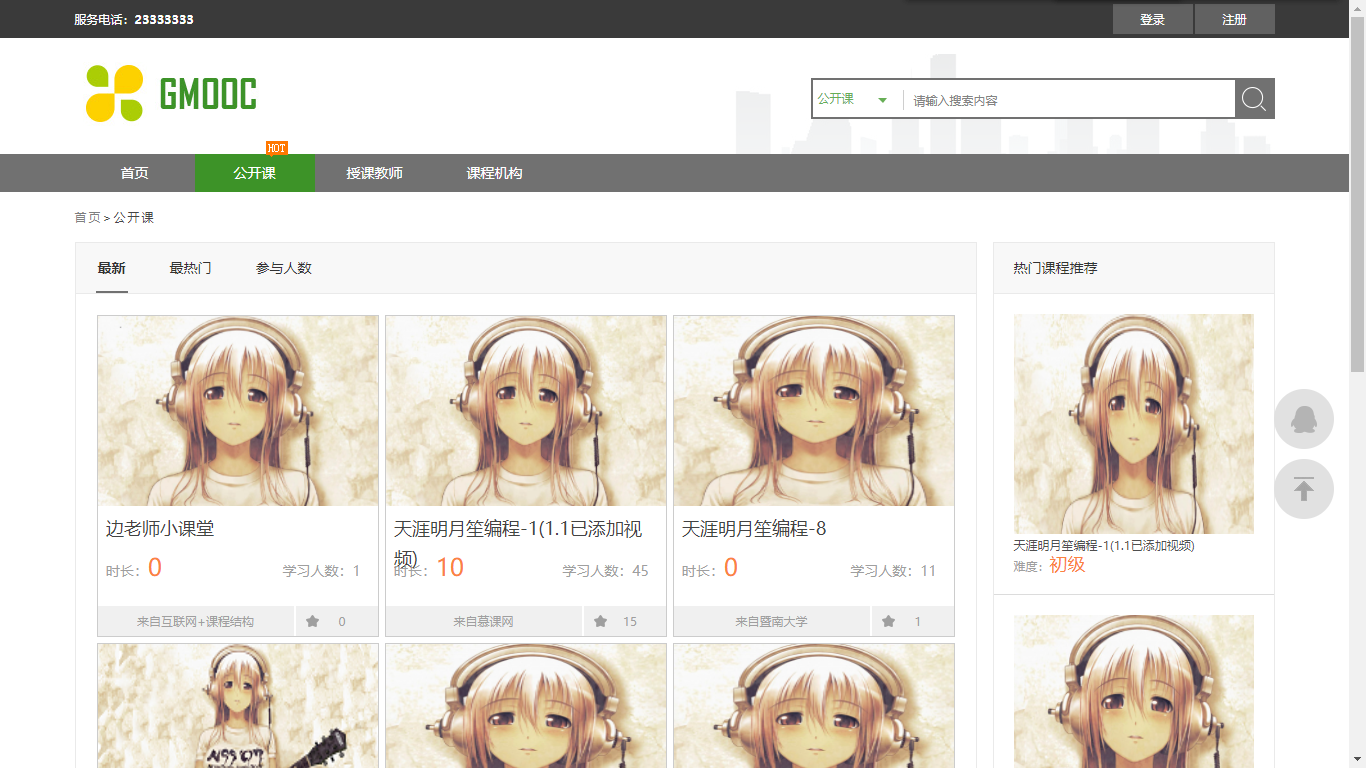Open course title 天涯明月笙编程-1(1.1已添加视频) in grid
The width and height of the screenshot is (1366, 768).
click(x=518, y=541)
